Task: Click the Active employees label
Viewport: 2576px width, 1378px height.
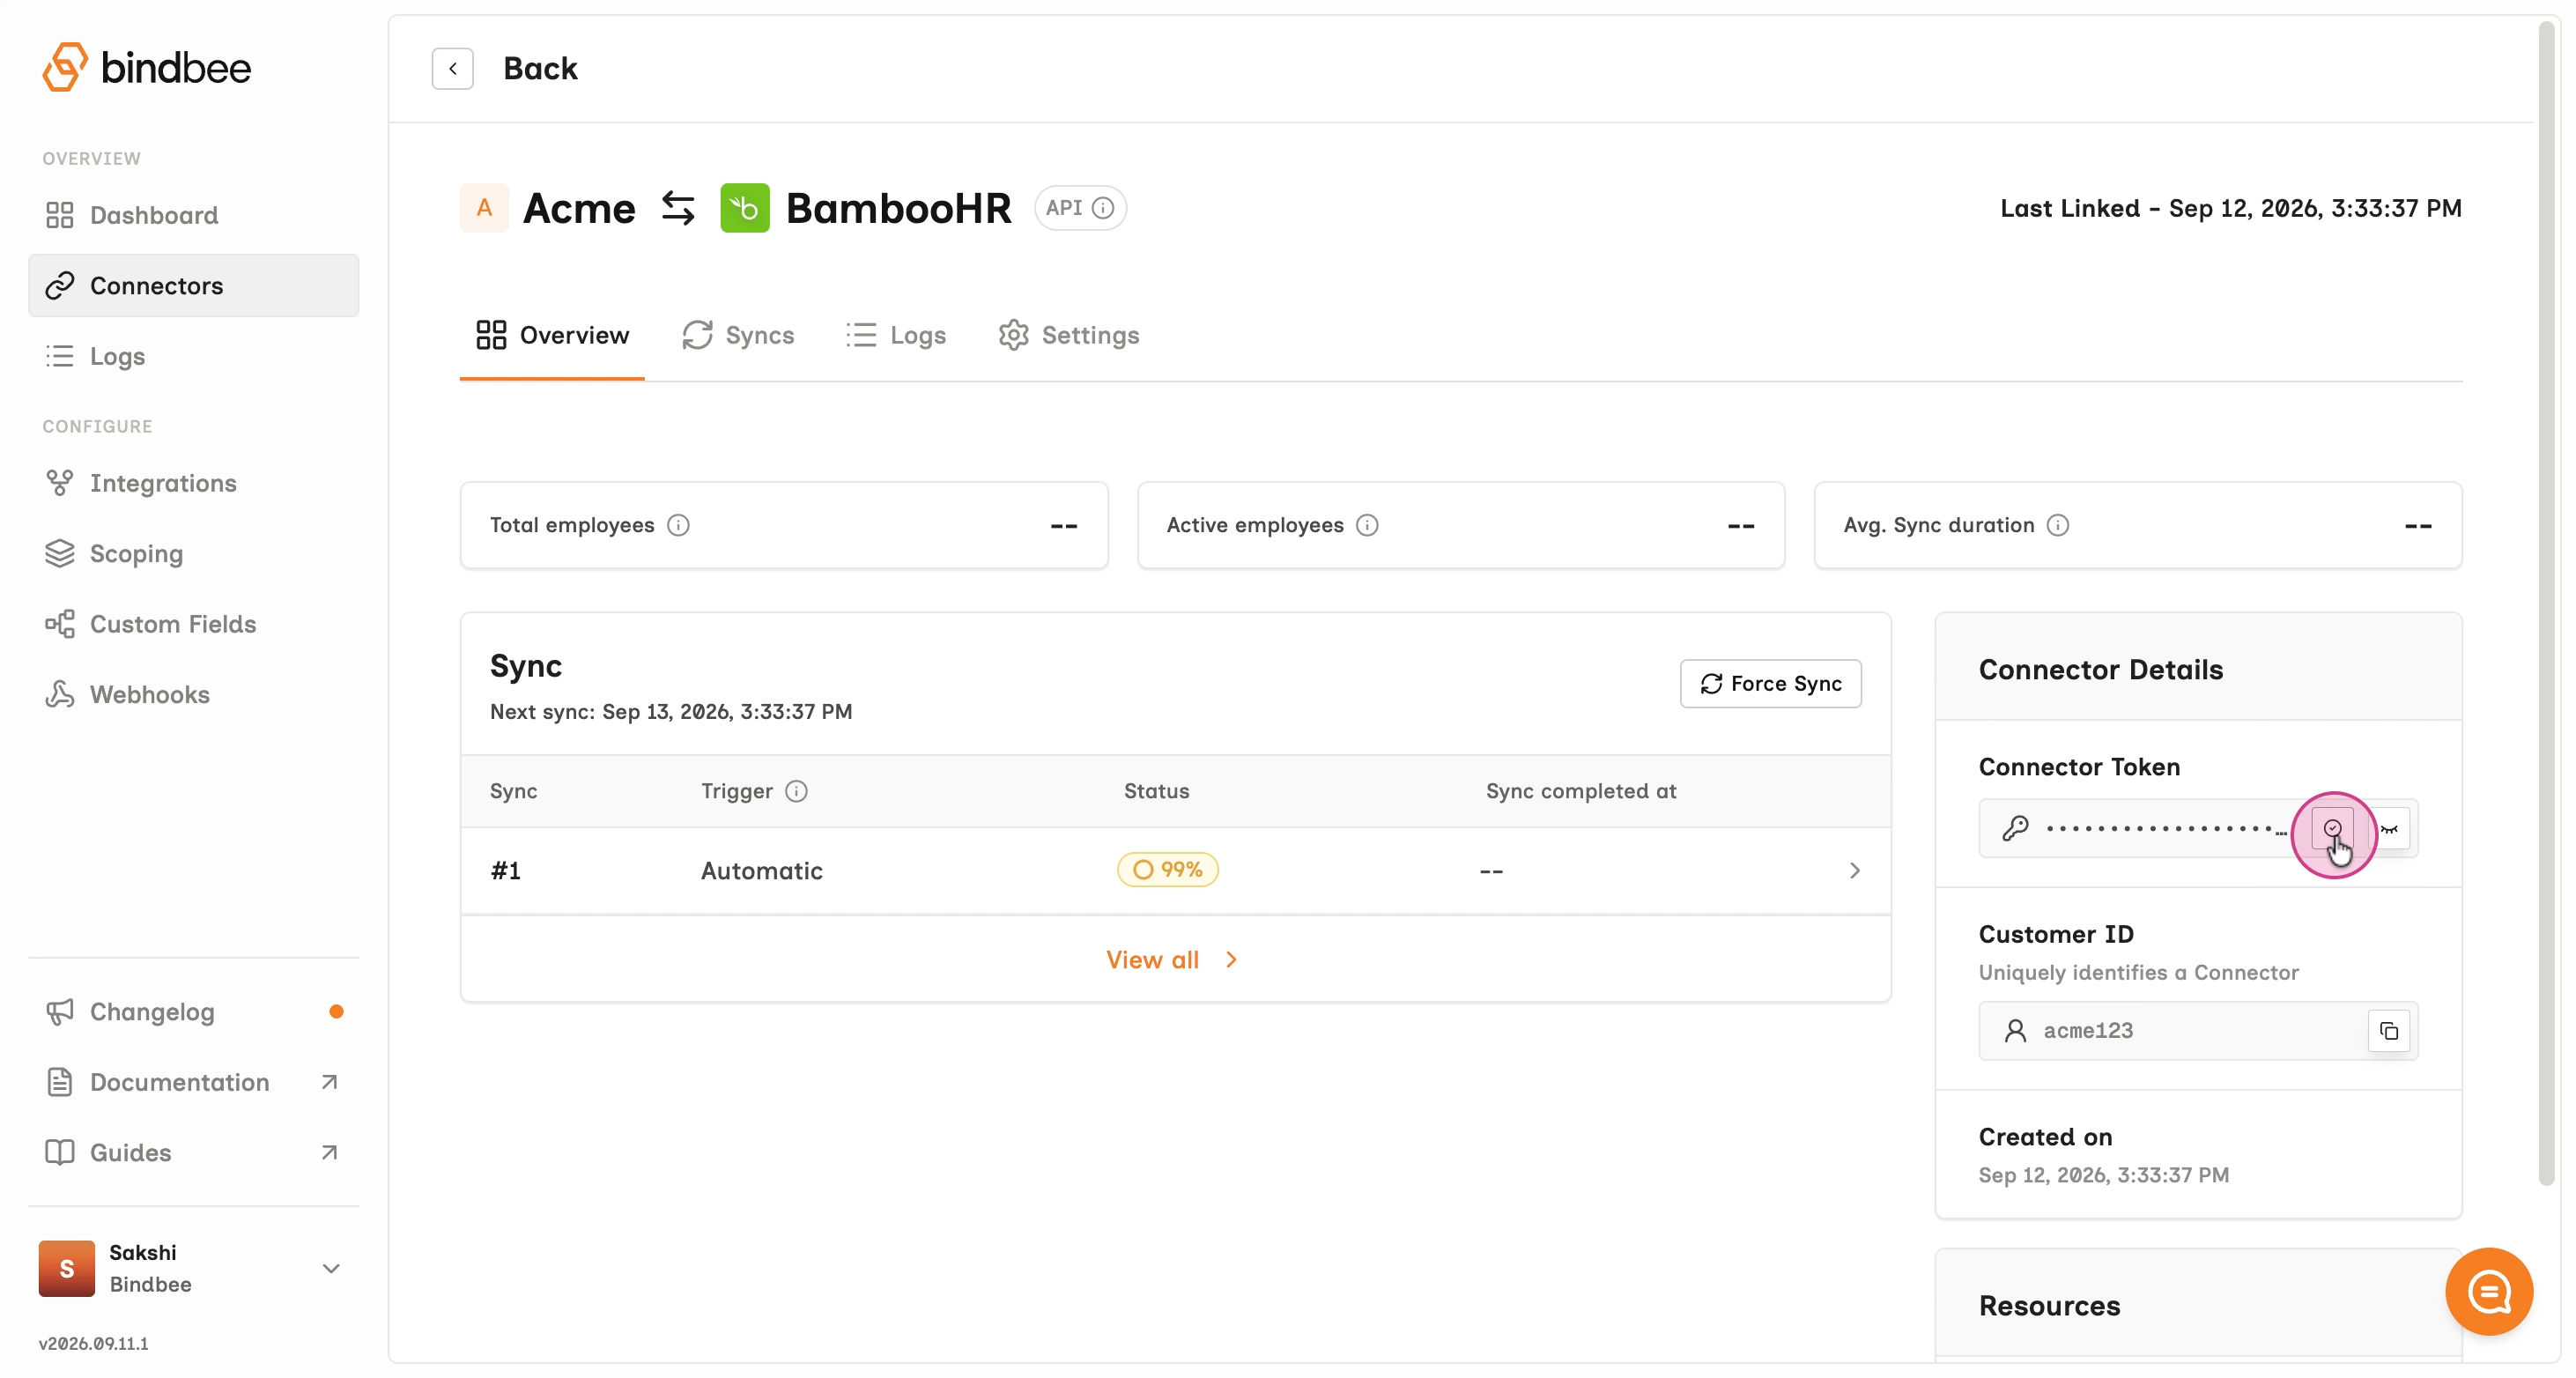Action: tap(1255, 525)
